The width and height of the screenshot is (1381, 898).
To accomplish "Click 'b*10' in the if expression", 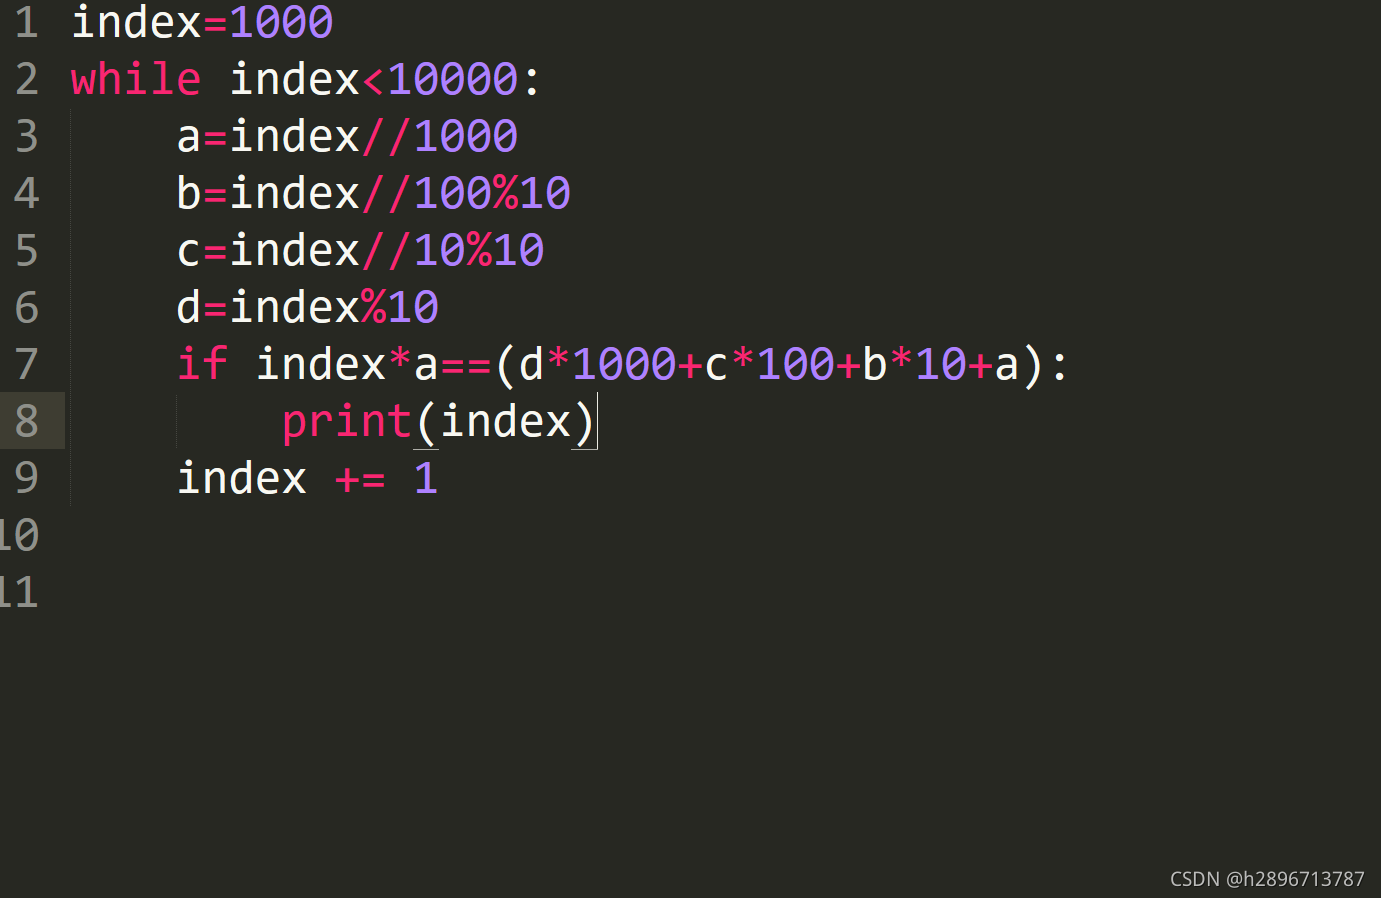I will pos(914,365).
